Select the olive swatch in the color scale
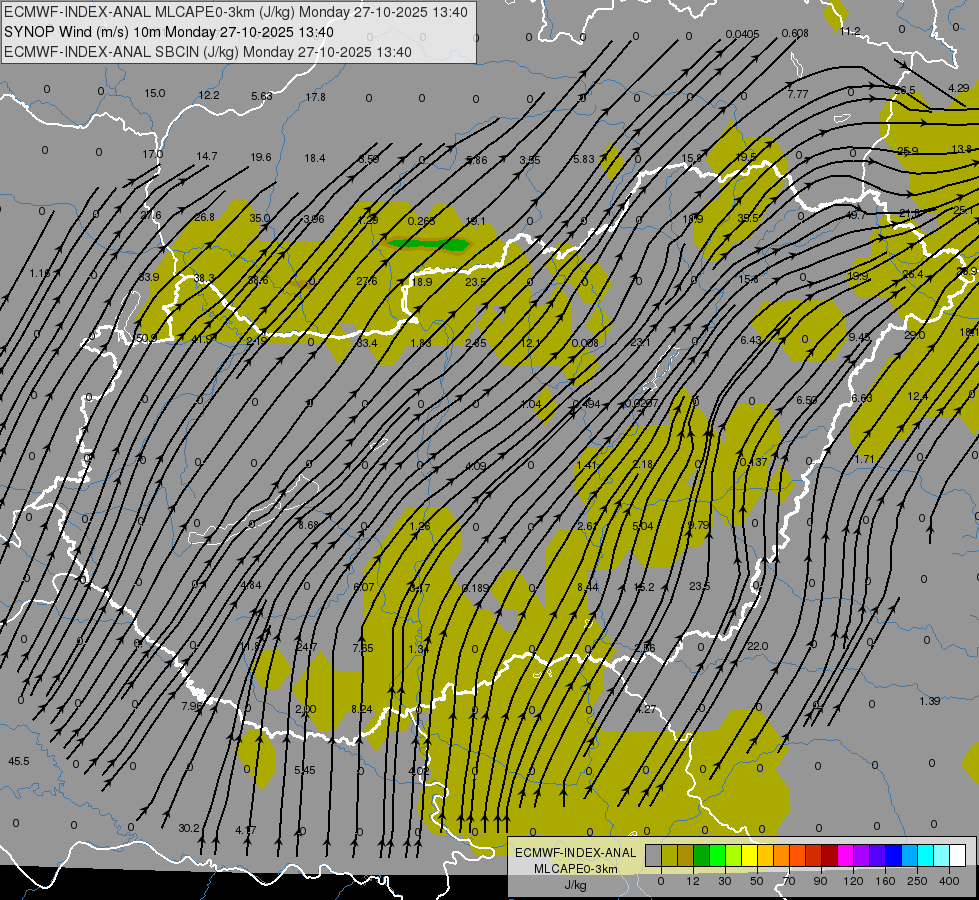Viewport: 979px width, 900px height. click(669, 855)
